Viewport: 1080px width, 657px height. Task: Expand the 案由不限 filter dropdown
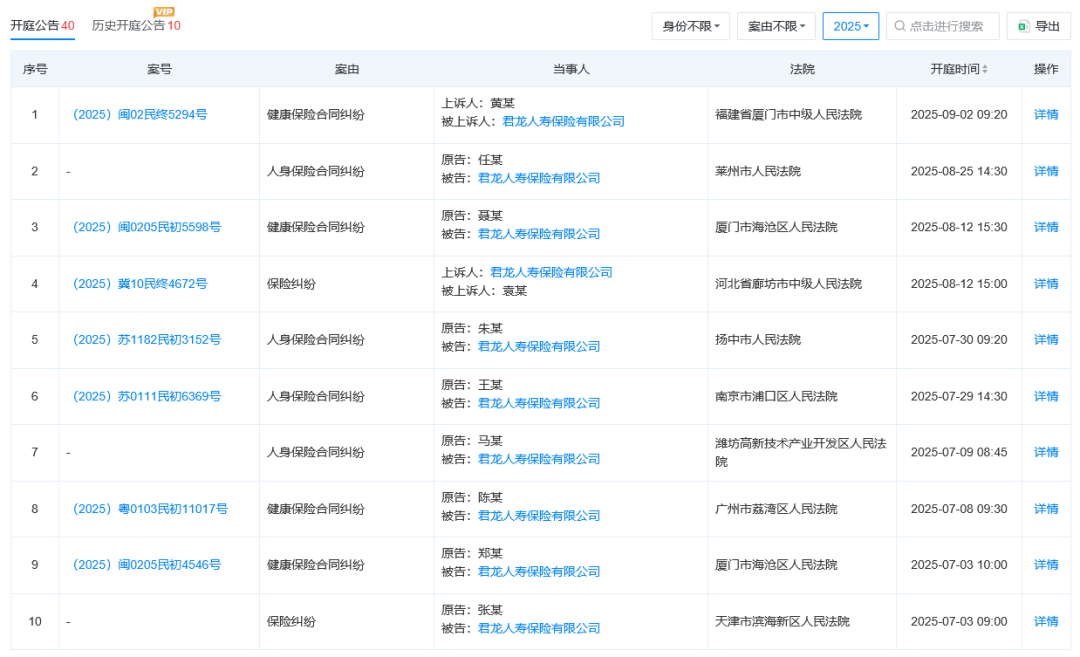pyautogui.click(x=777, y=26)
